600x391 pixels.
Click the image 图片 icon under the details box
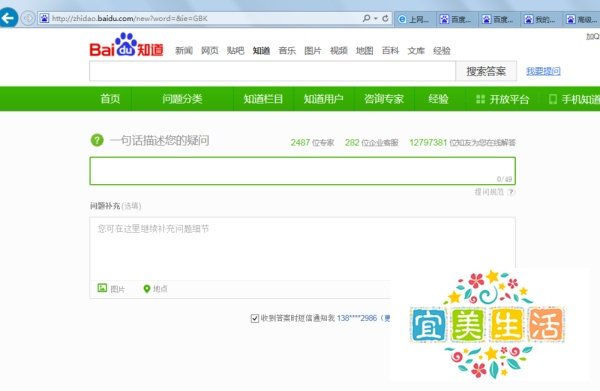102,288
